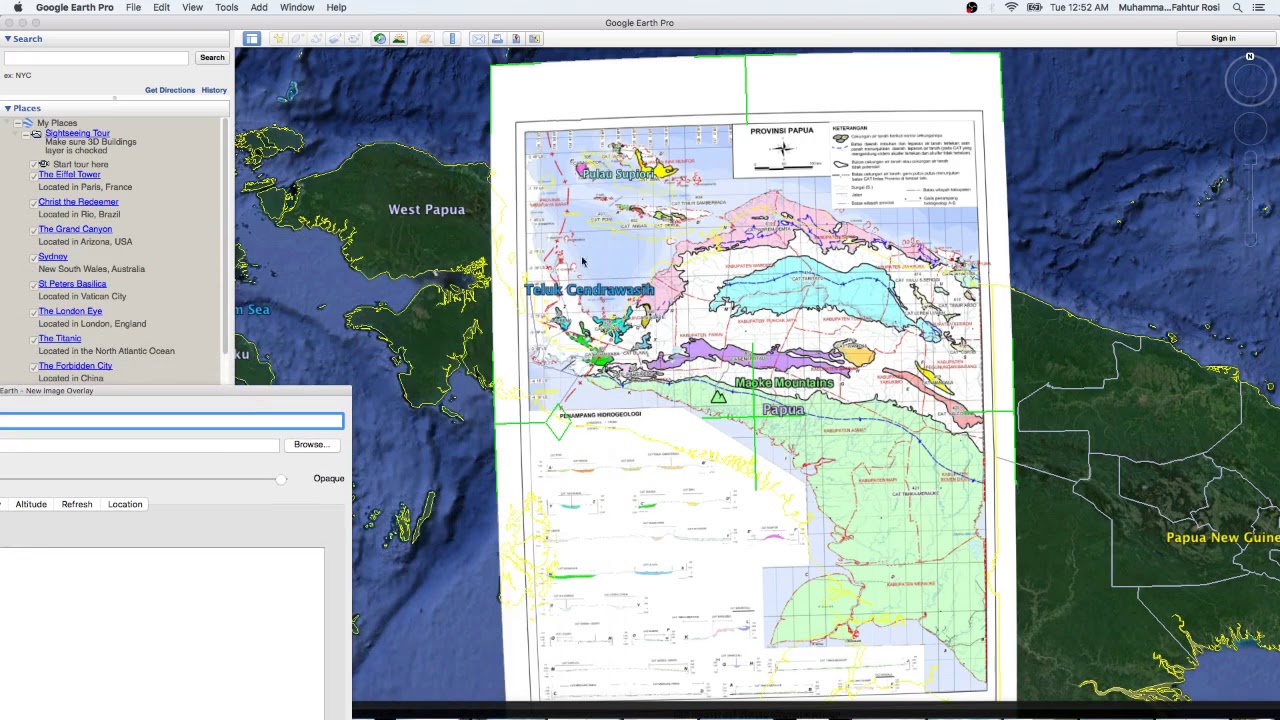Switch to the Altitude tab

[31, 504]
